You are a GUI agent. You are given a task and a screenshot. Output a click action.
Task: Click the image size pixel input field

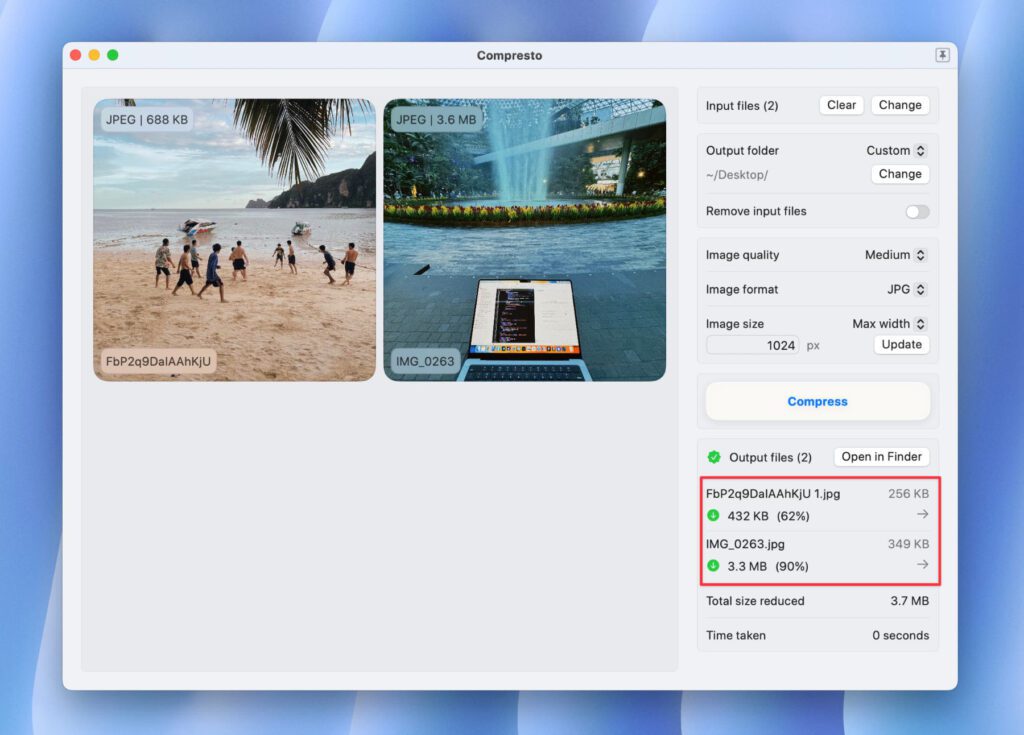pyautogui.click(x=753, y=345)
